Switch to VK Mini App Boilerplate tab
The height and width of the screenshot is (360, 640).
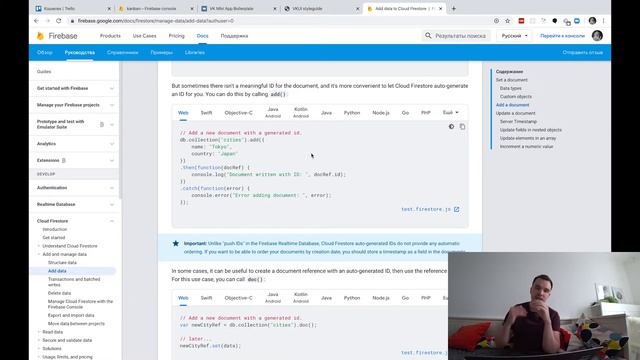coord(238,9)
